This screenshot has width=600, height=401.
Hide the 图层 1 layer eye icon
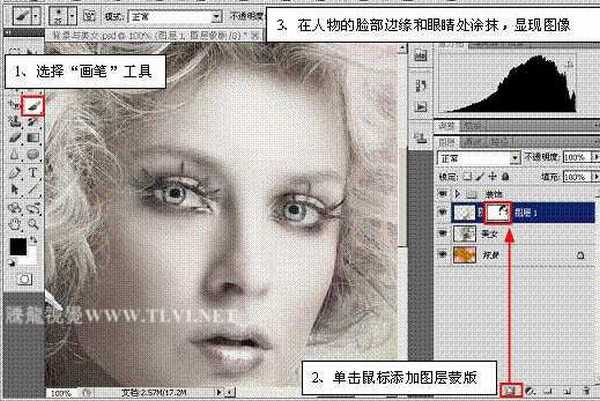click(x=443, y=211)
